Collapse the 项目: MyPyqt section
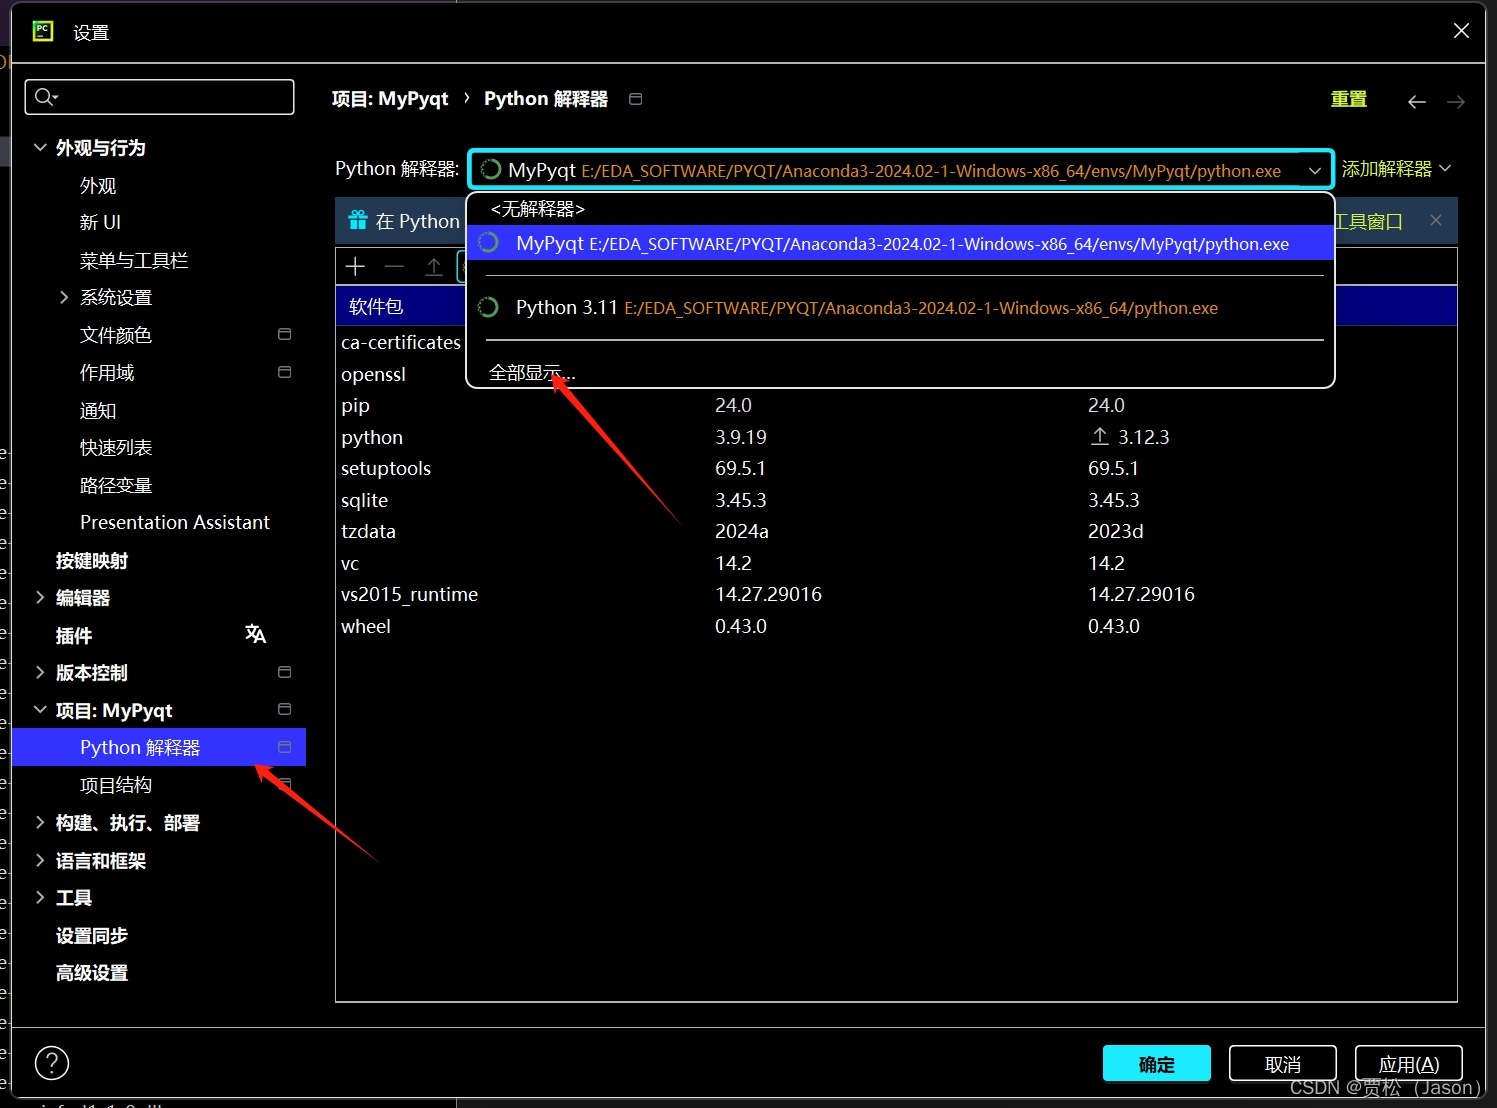Screen dimensions: 1497x1108 pyautogui.click(x=40, y=710)
